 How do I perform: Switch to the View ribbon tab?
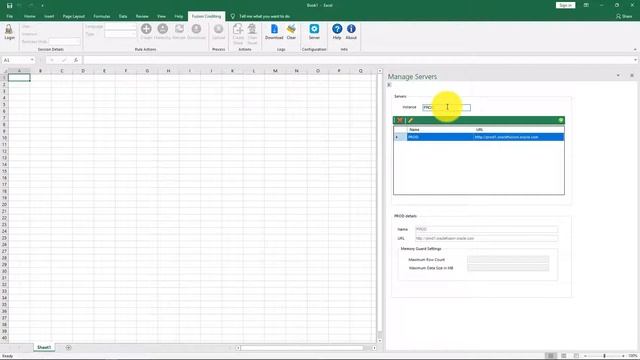coord(161,16)
